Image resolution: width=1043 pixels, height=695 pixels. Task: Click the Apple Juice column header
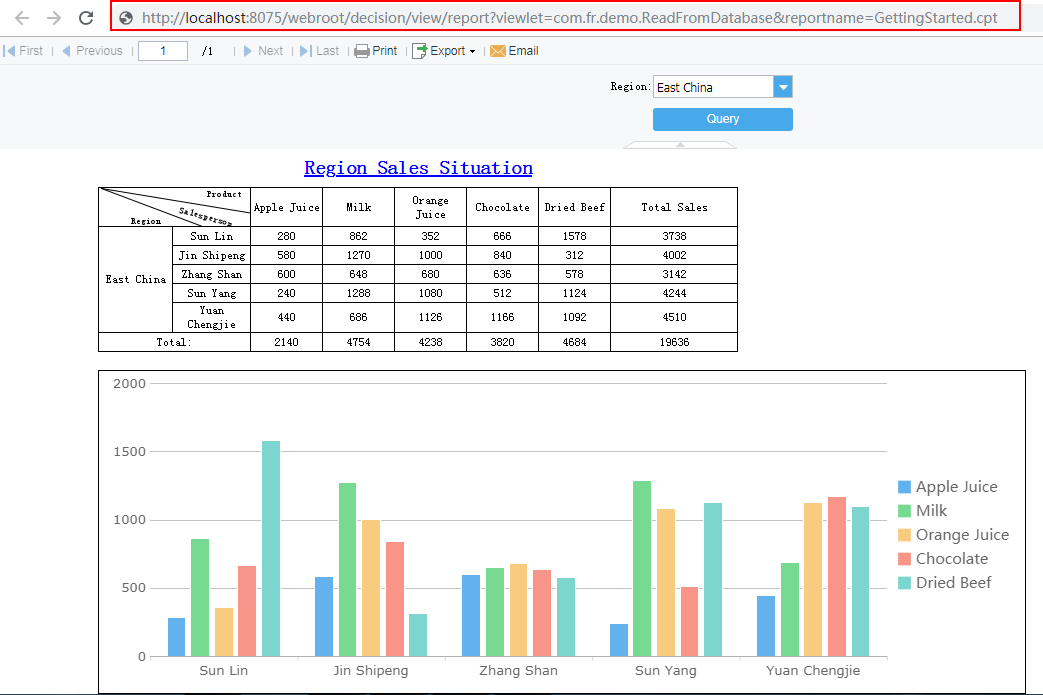pos(287,208)
